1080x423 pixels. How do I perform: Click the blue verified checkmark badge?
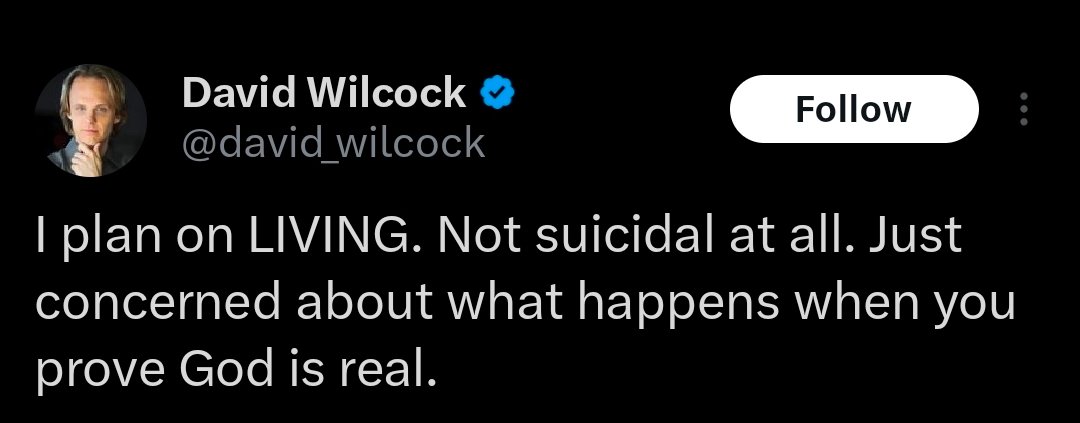point(498,93)
